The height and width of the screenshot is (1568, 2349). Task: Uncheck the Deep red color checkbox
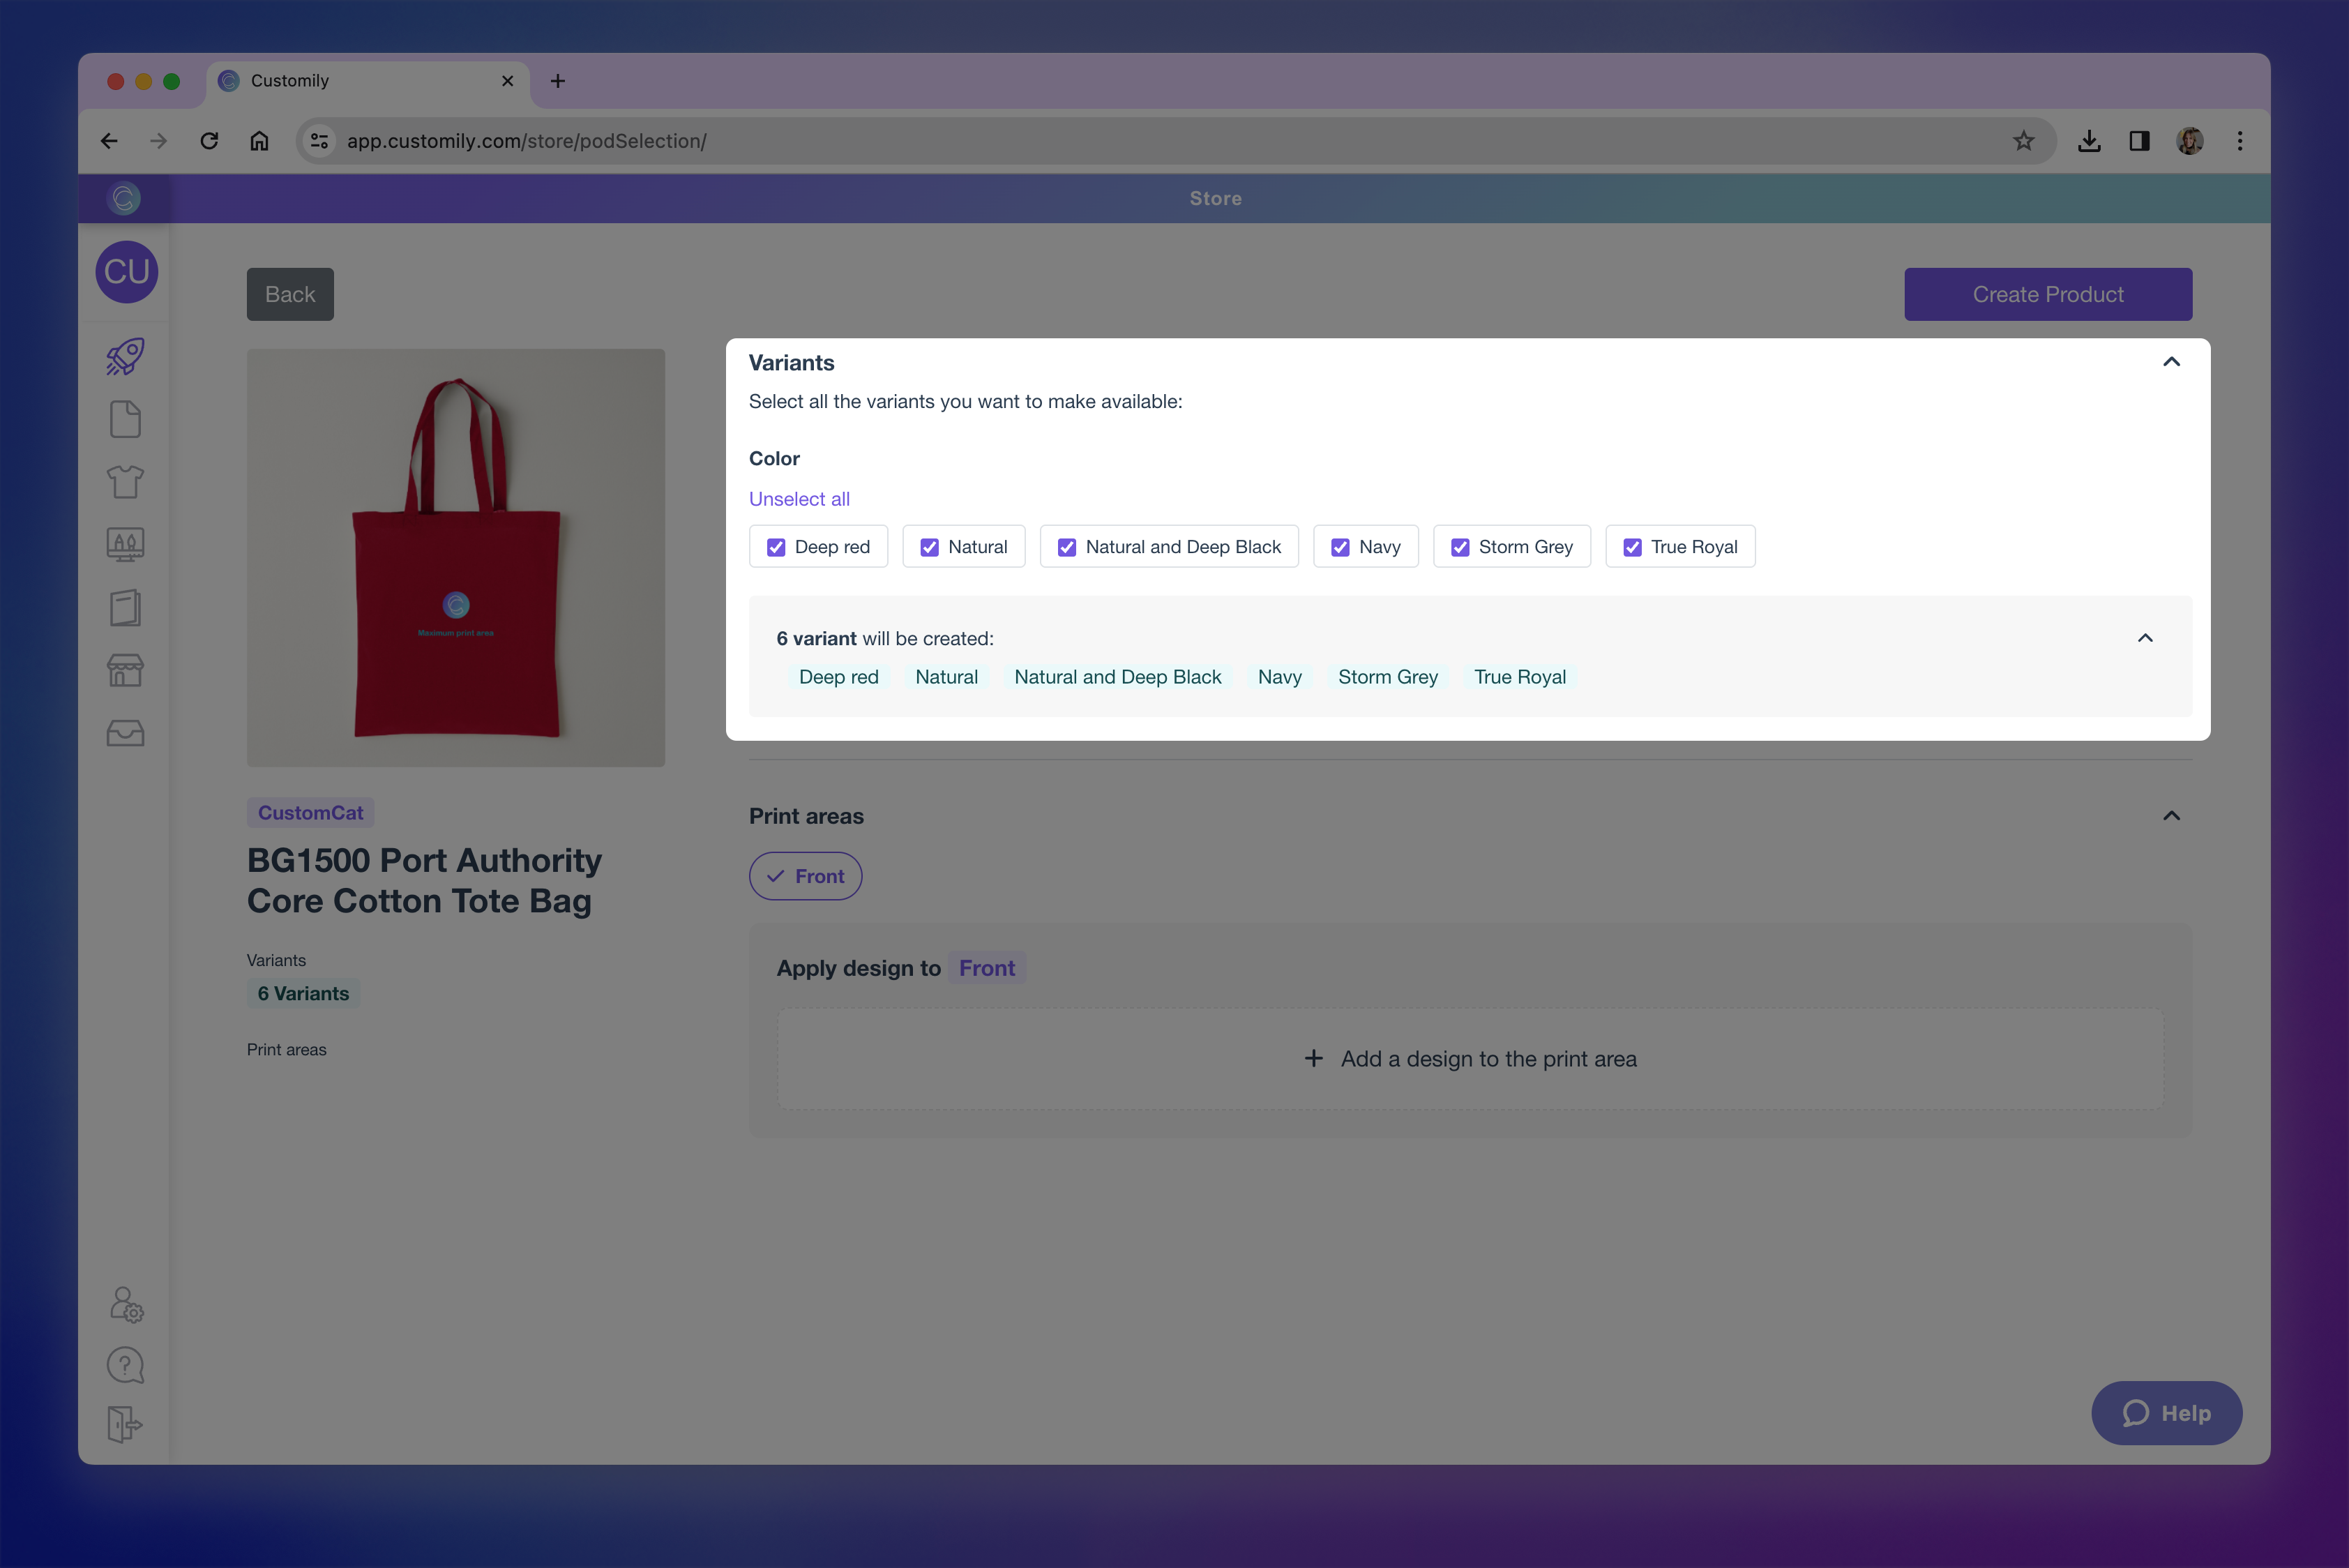tap(776, 547)
